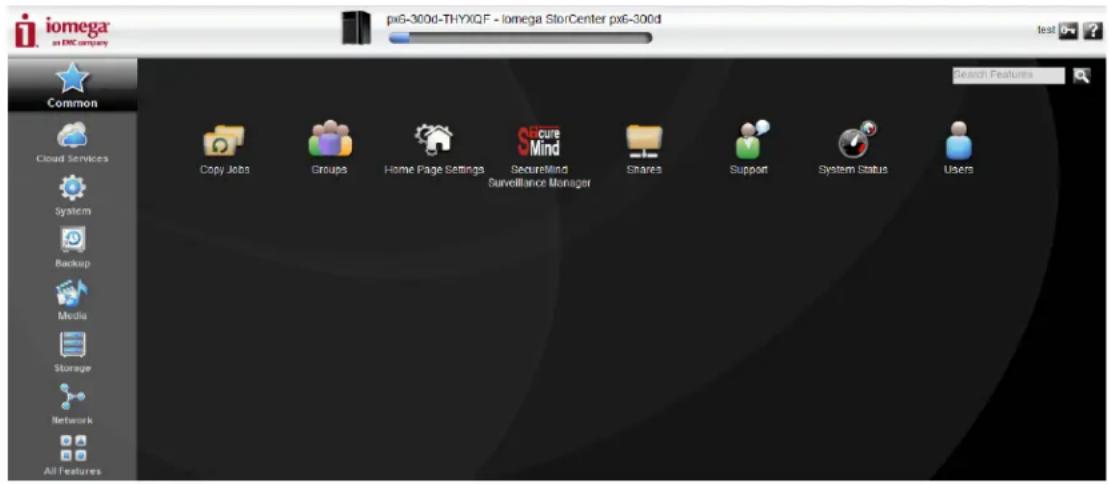This screenshot has width=1109, height=484.
Task: Click the StorCenter device tower icon
Action: tap(356, 28)
